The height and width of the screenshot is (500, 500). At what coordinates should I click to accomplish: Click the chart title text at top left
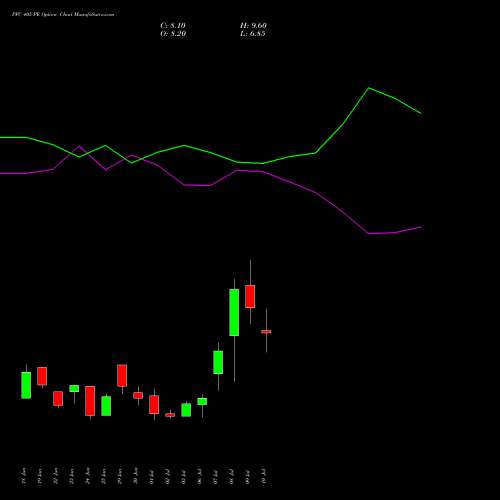click(63, 15)
